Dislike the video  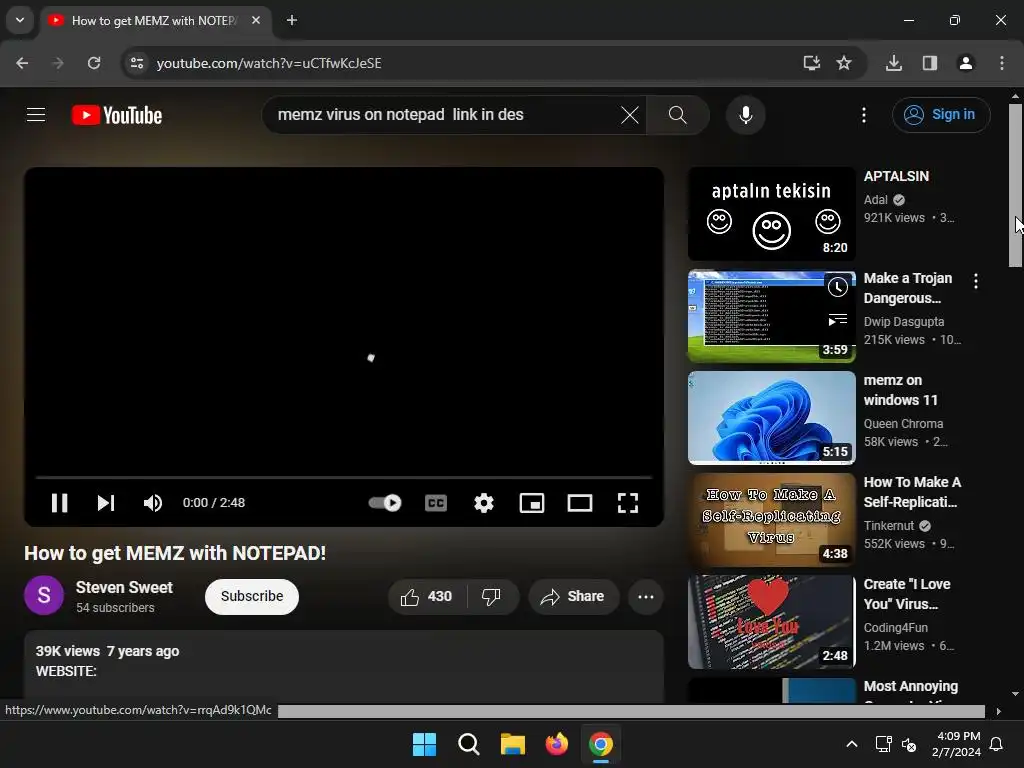click(491, 597)
